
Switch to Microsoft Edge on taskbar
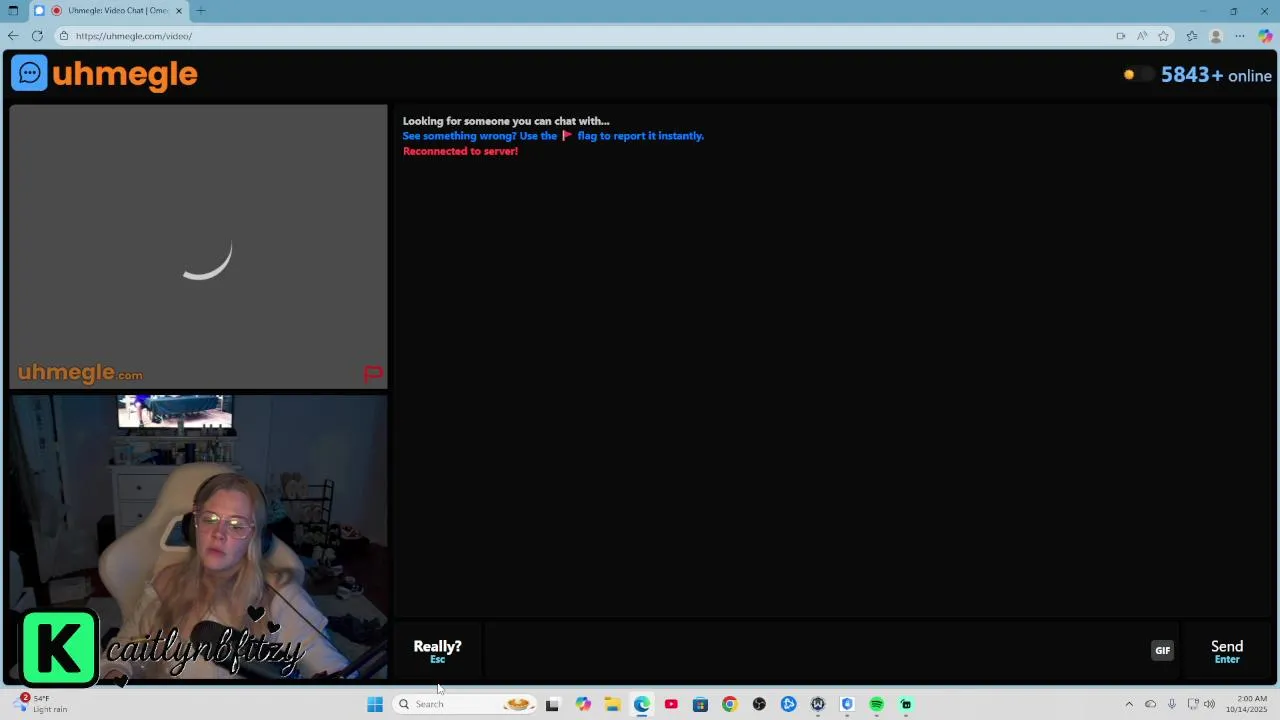(642, 704)
